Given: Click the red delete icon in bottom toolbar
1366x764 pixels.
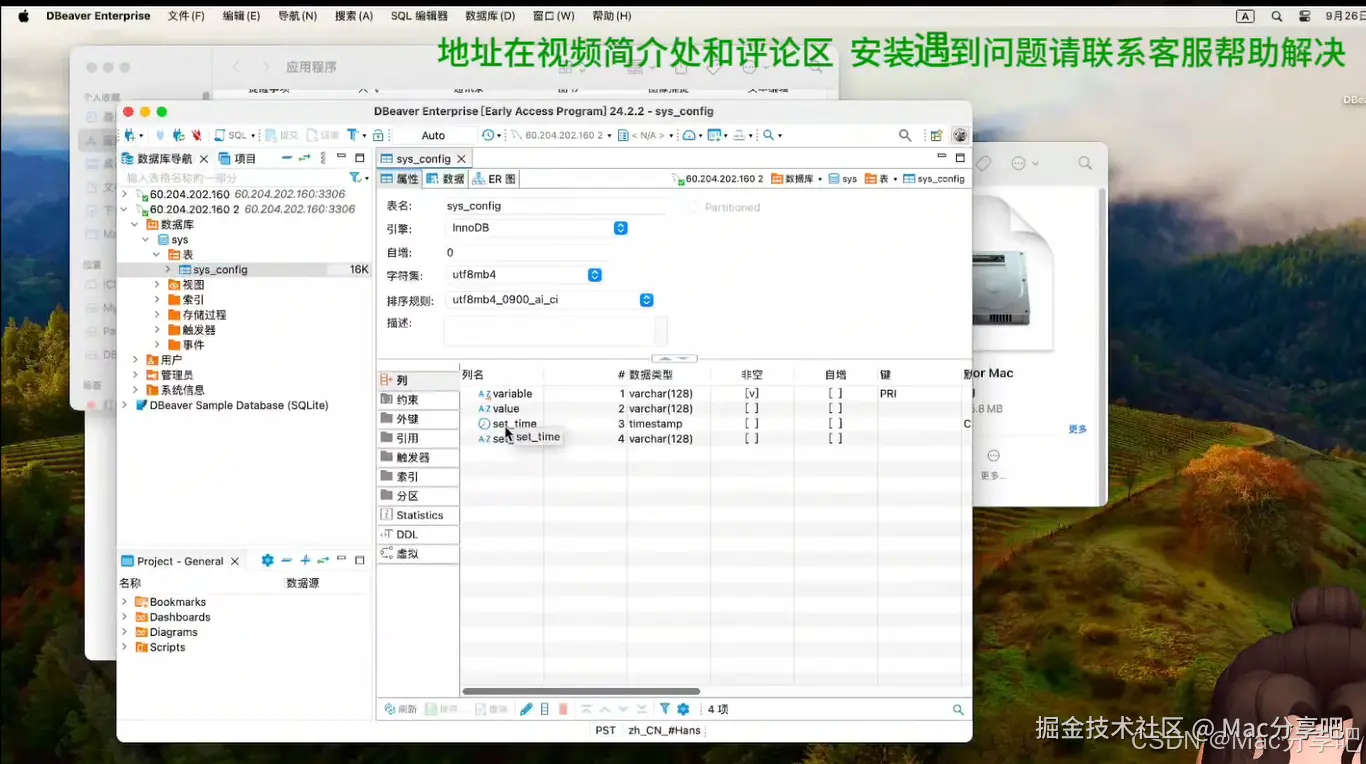Looking at the screenshot, I should 563,709.
